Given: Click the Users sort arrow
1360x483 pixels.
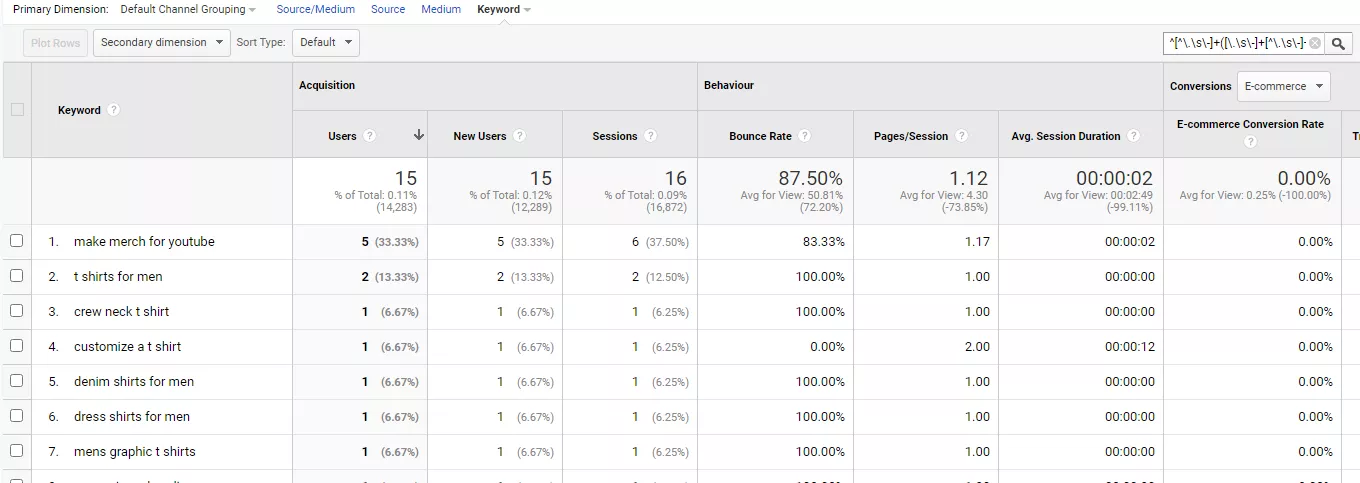Looking at the screenshot, I should click(418, 135).
